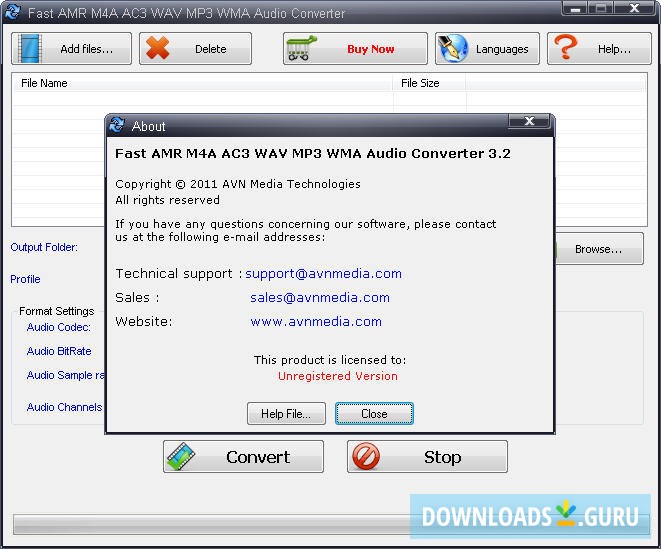Click the Profile label
661x549 pixels.
[x=25, y=279]
